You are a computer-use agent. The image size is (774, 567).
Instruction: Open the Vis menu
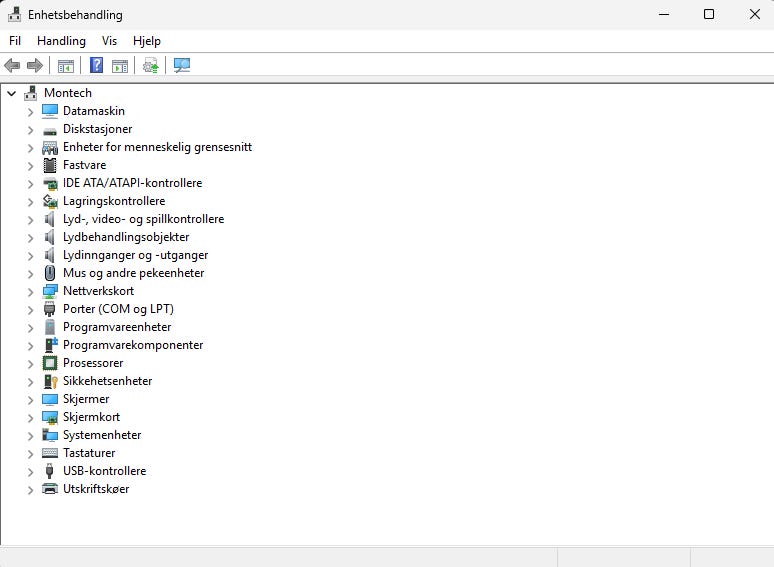[x=109, y=41]
